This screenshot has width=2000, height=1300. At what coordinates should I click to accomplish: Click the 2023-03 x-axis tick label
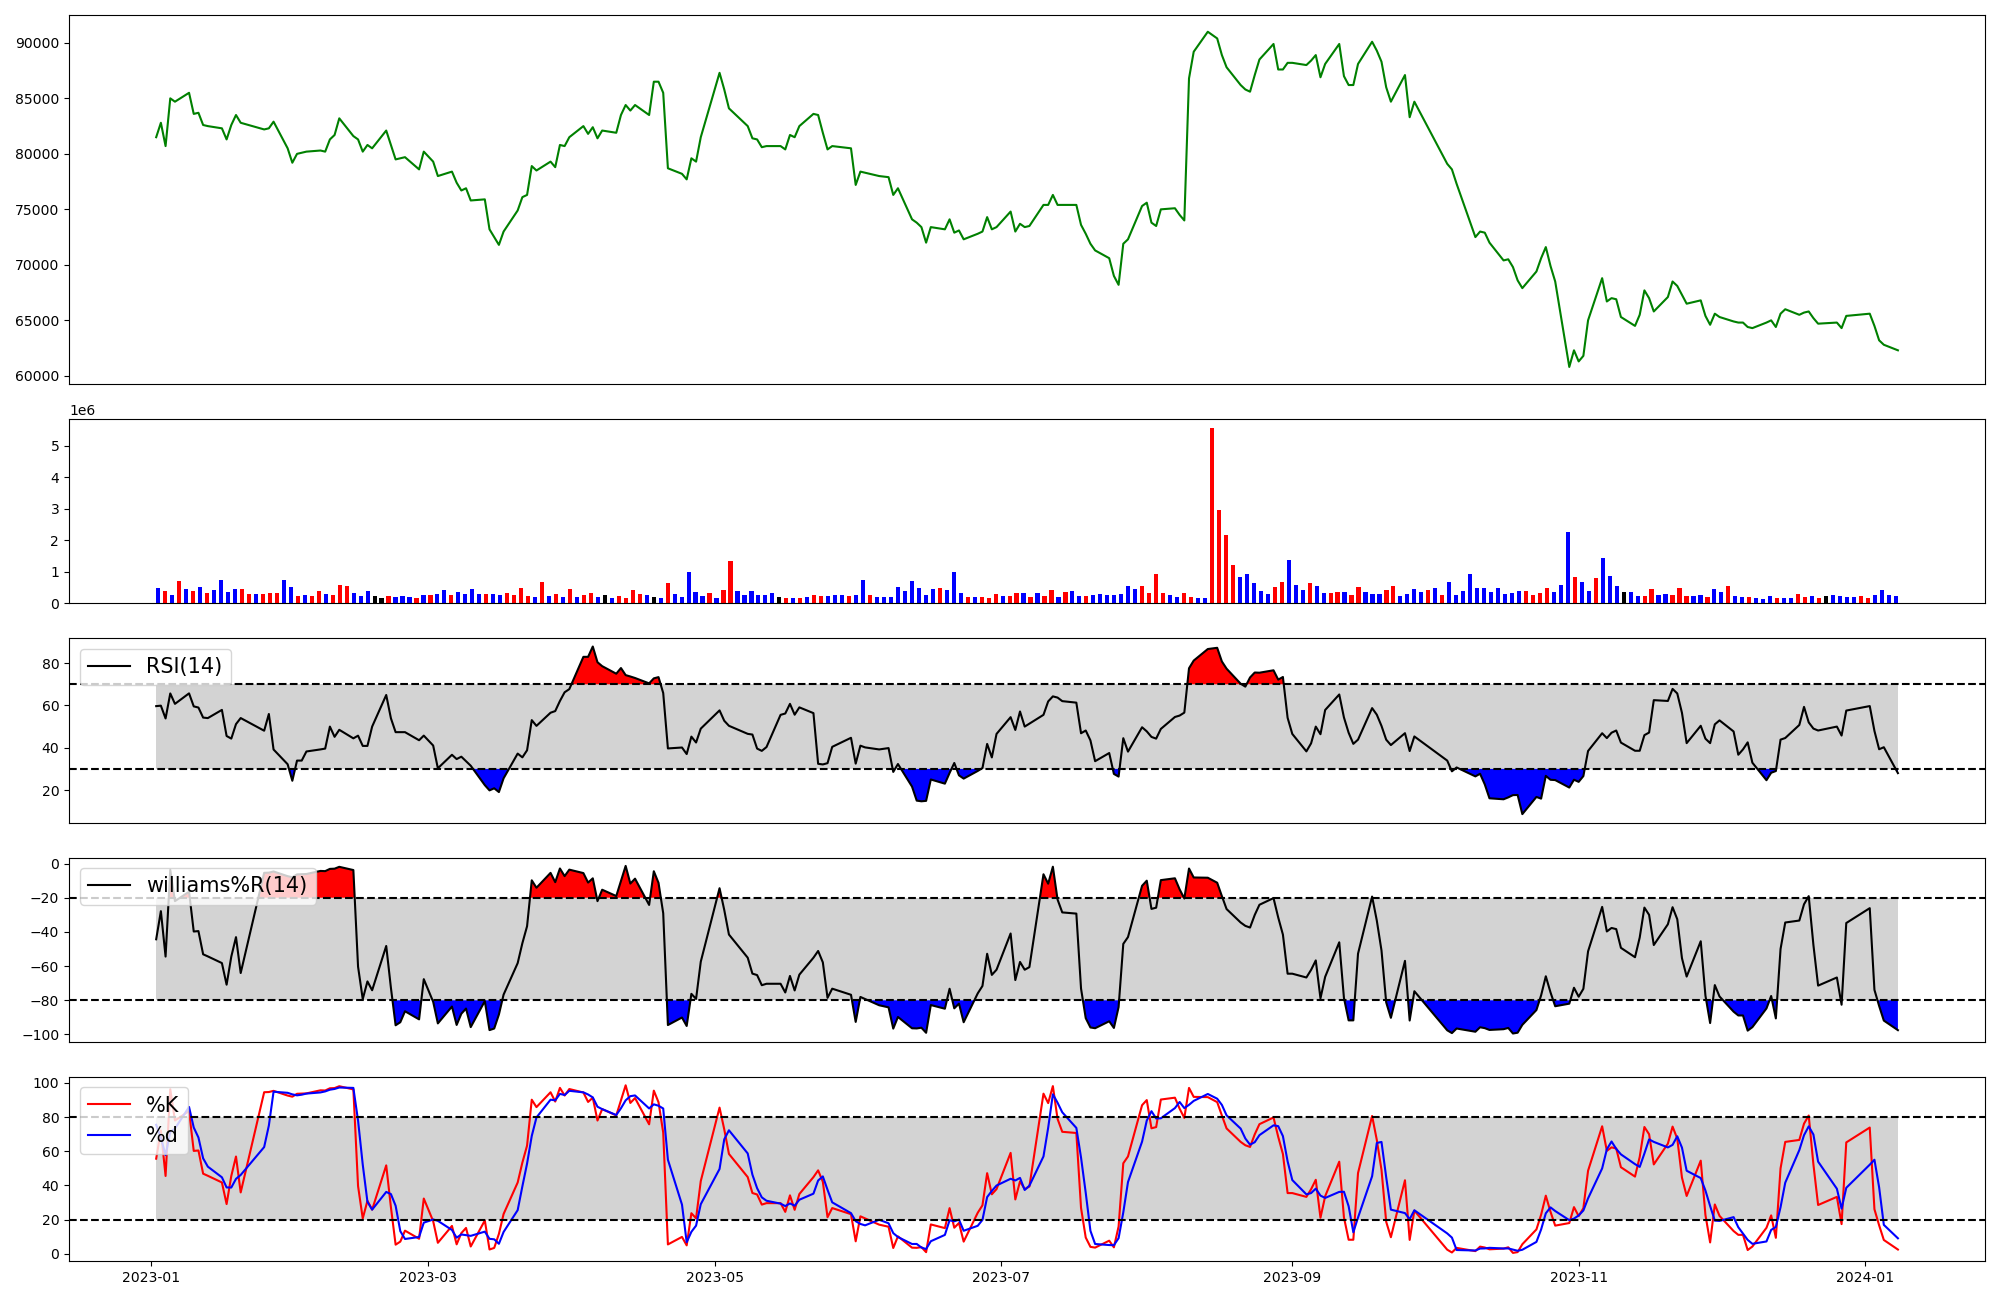428,1277
